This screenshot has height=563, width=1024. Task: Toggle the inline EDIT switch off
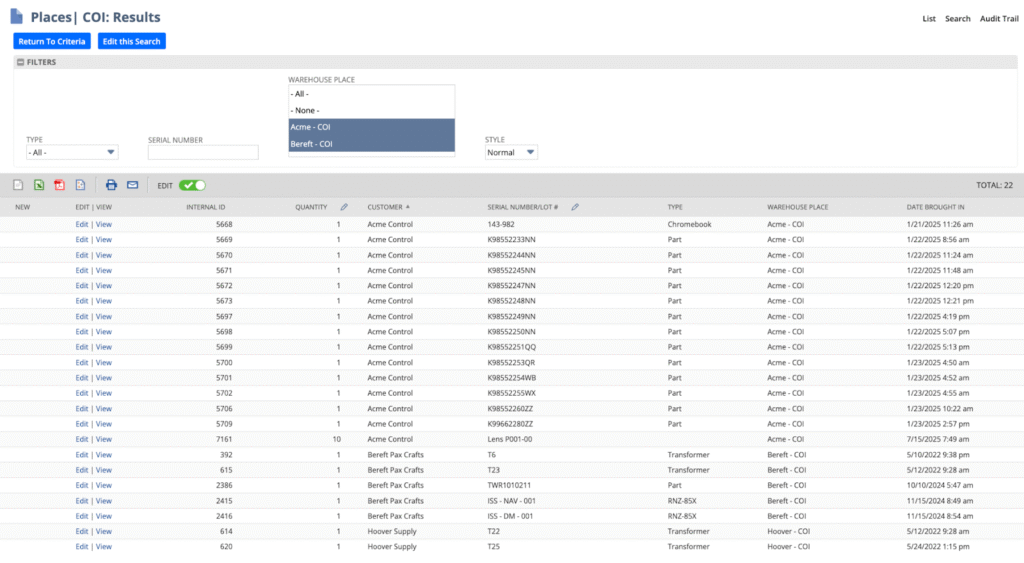(192, 185)
